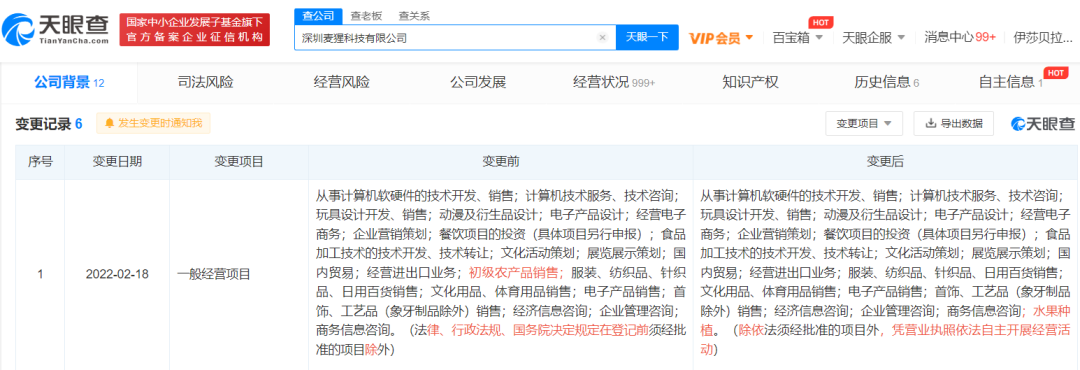The width and height of the screenshot is (1080, 370).
Task: Switch to 知识产权 tab
Action: coord(750,83)
